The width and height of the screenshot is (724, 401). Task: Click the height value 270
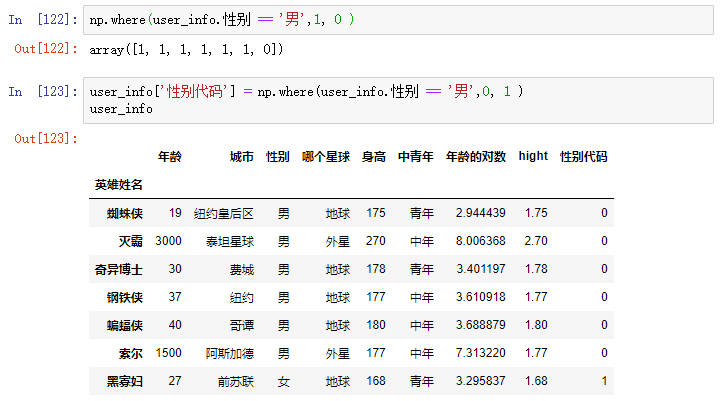376,241
